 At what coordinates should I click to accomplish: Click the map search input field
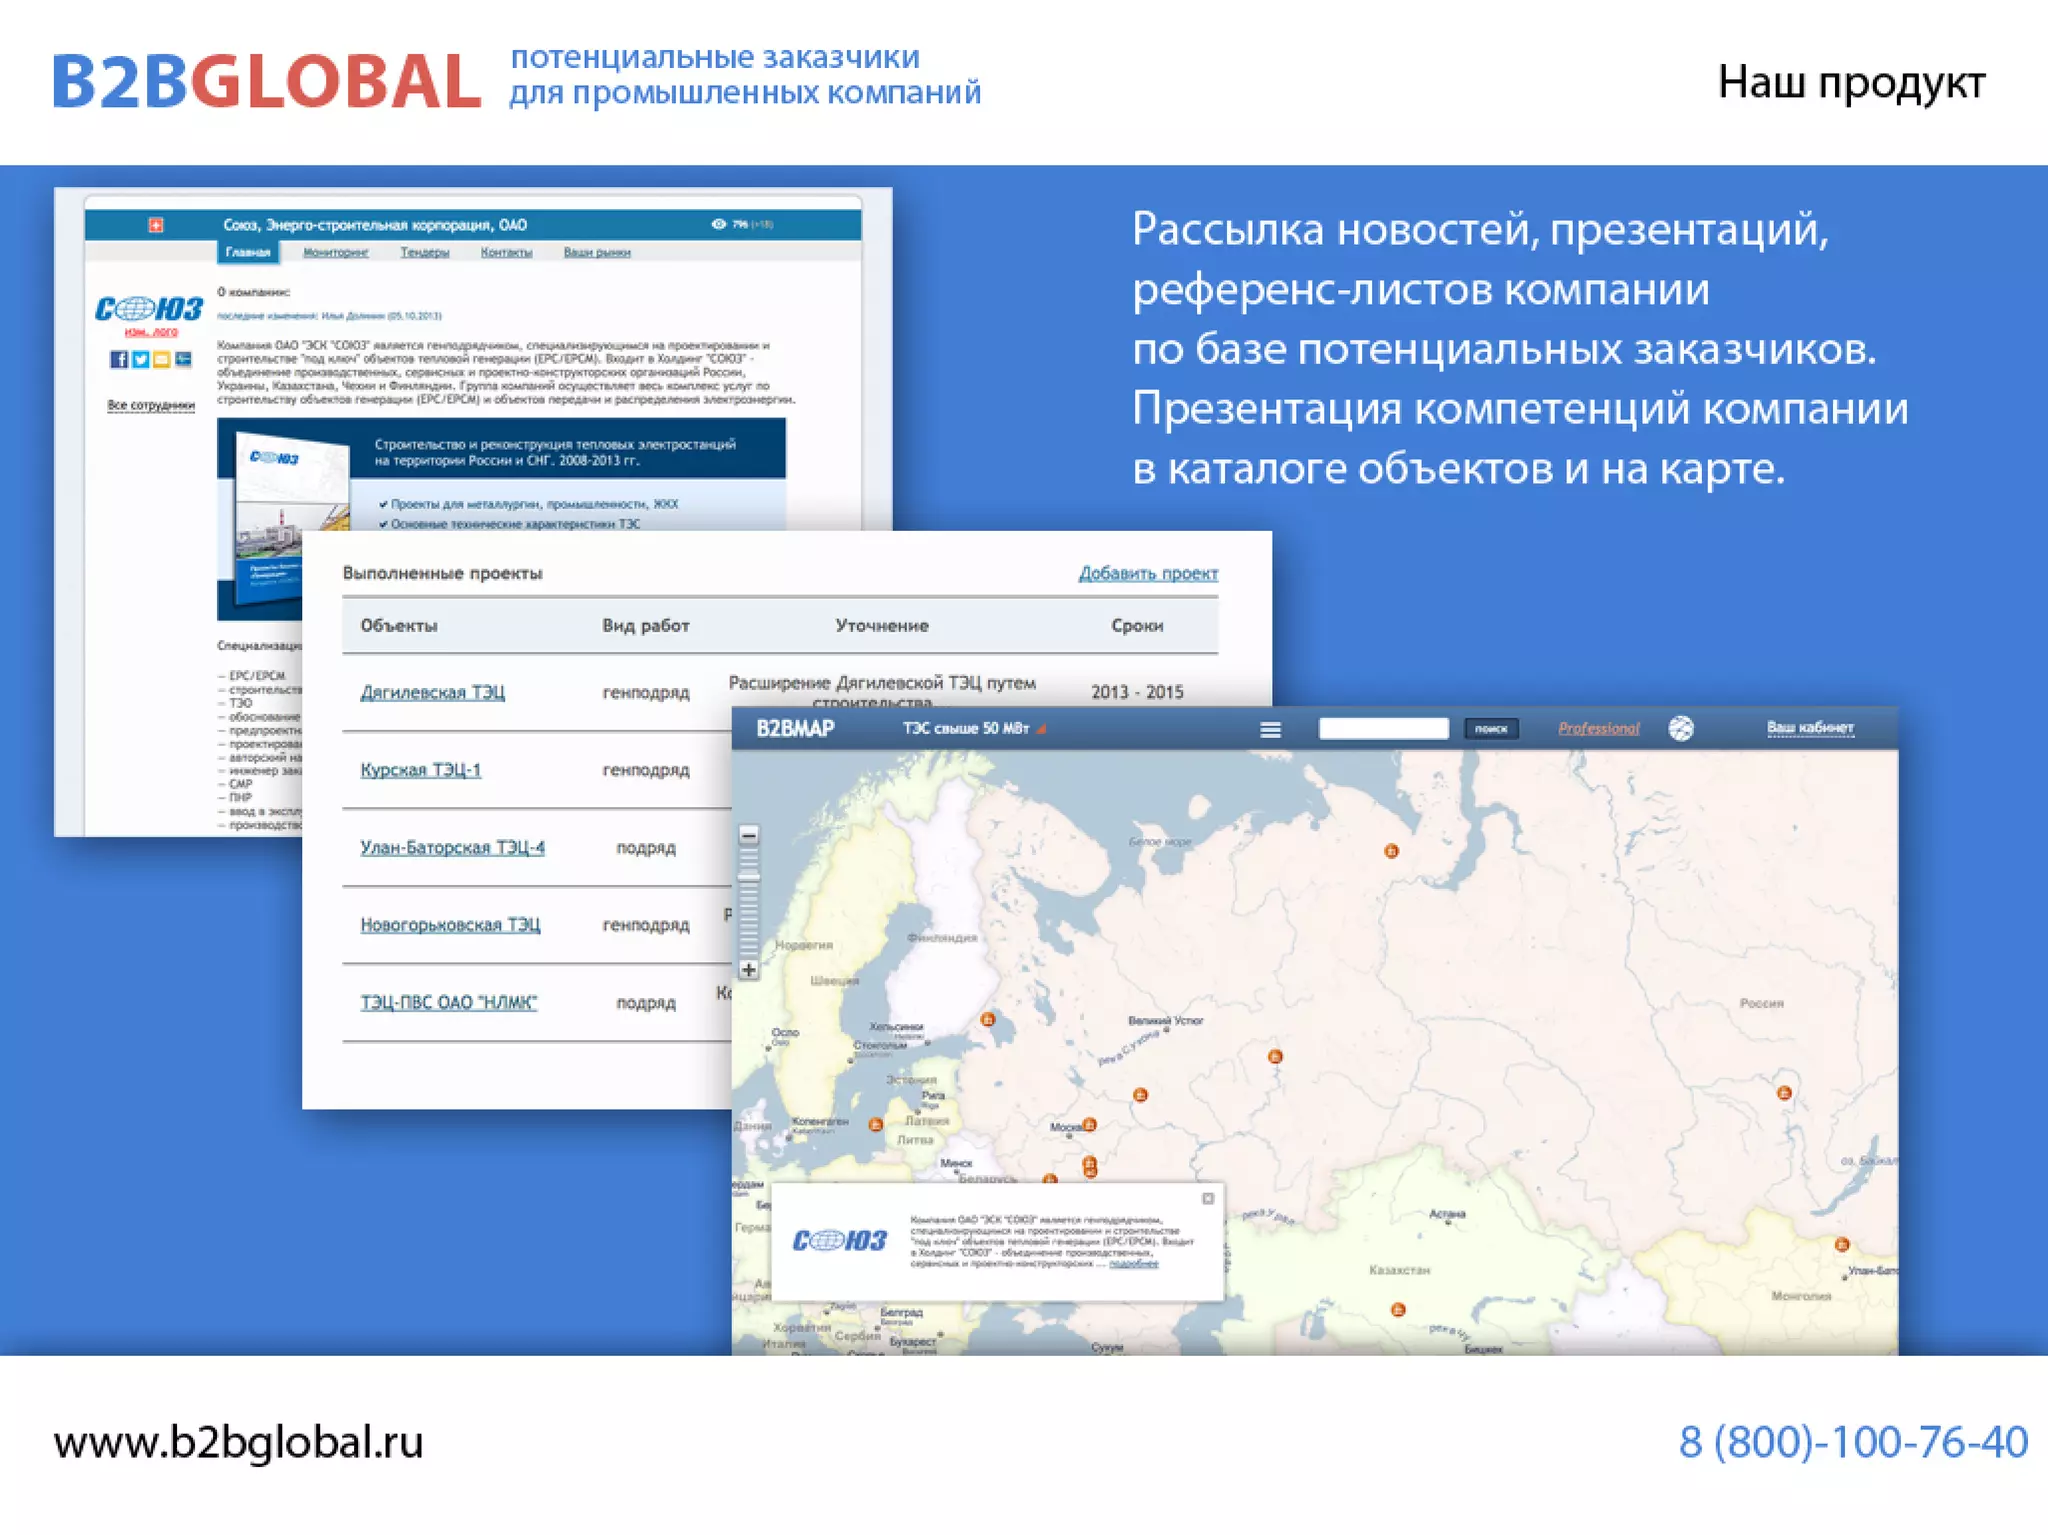point(1383,729)
